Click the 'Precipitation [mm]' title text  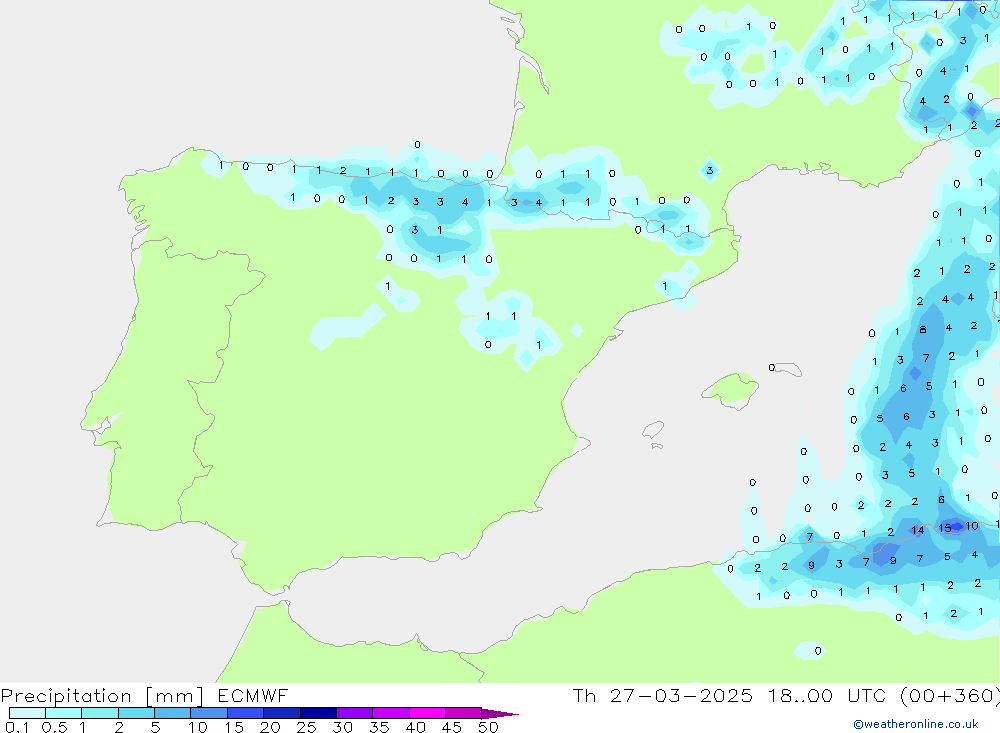[x=102, y=696]
